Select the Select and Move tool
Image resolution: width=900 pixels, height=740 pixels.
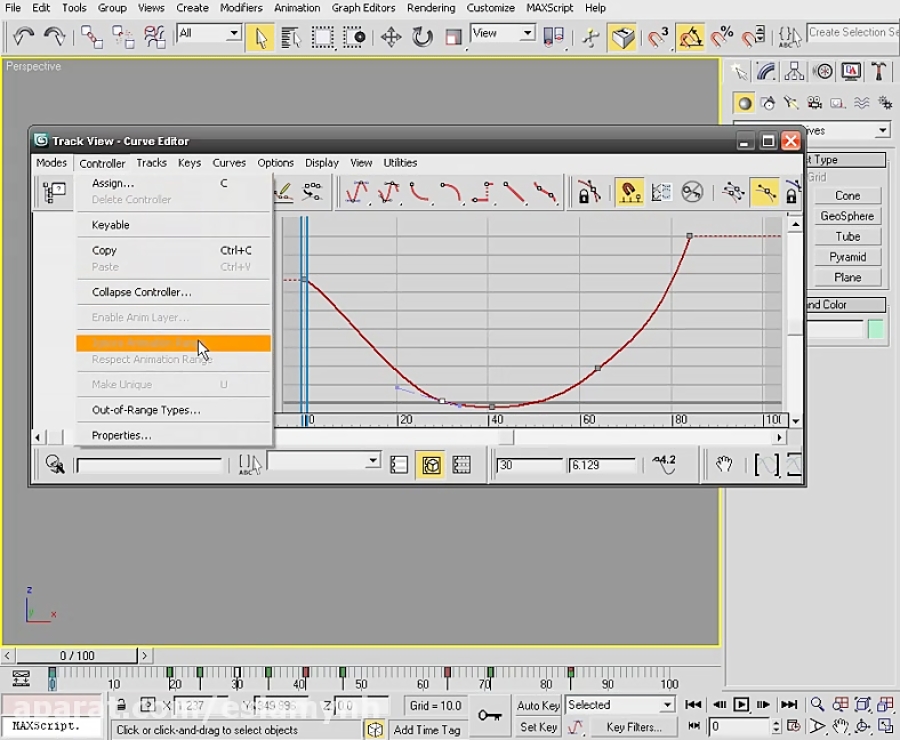coord(390,36)
